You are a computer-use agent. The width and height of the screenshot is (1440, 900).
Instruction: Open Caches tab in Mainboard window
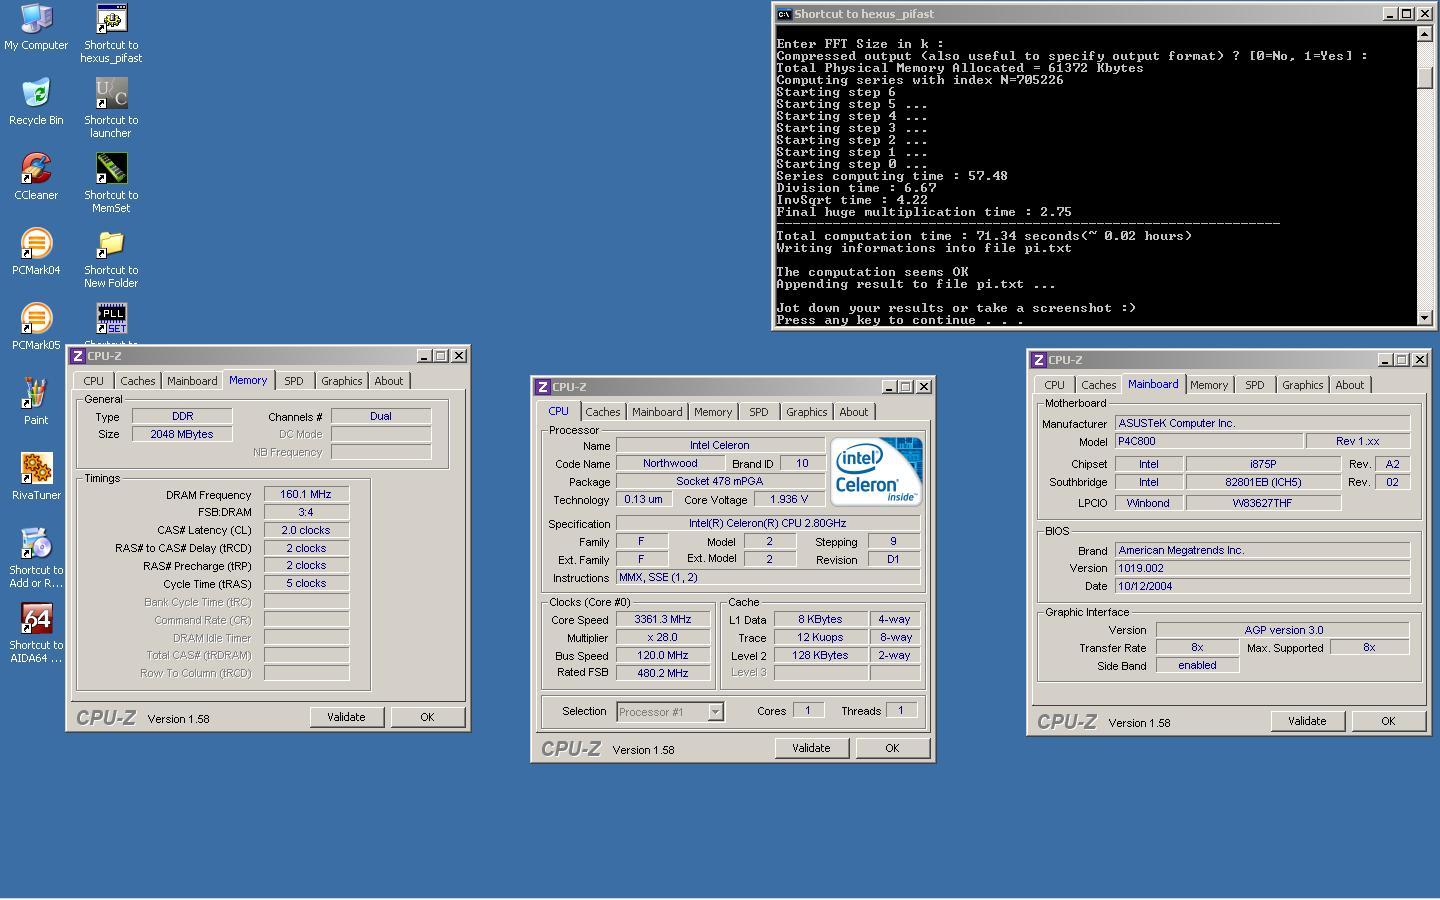1099,385
